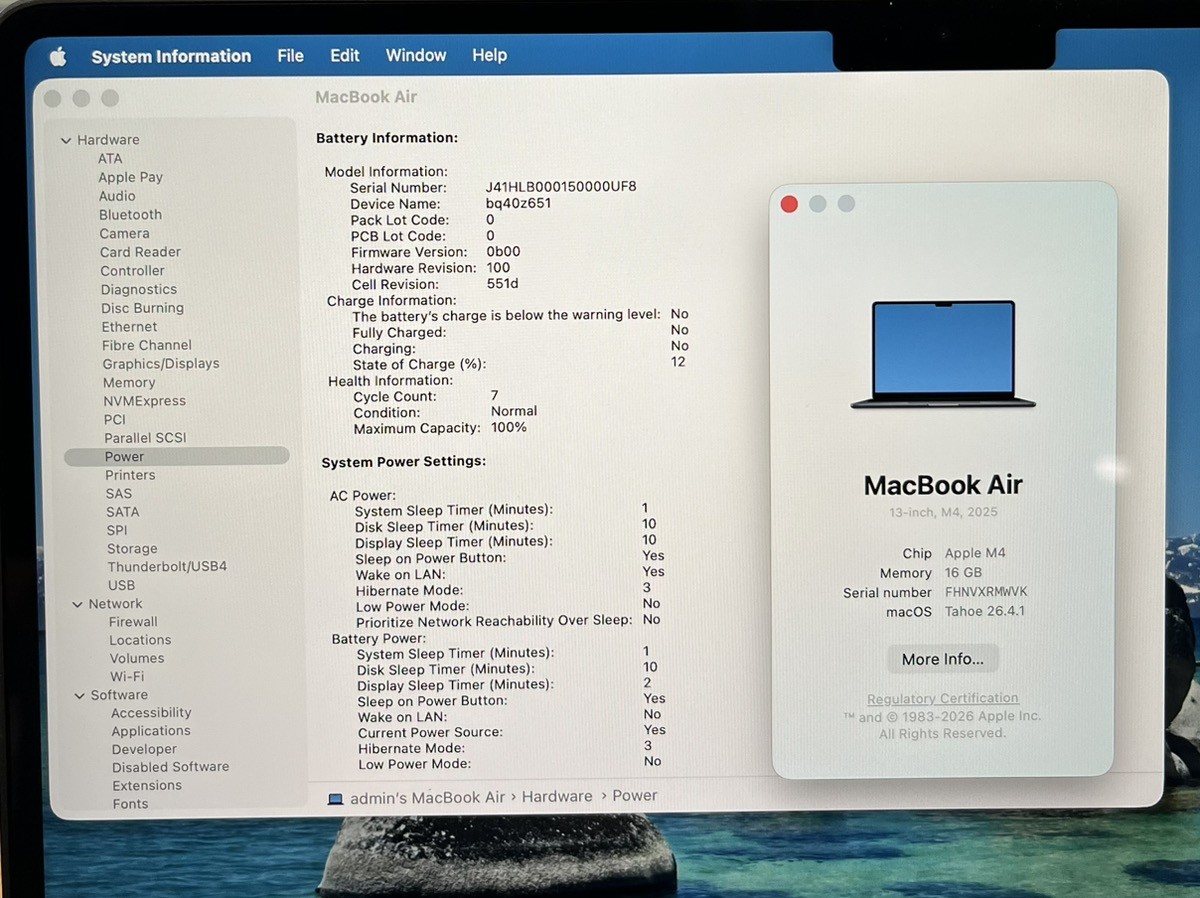Click the Battery Information heading

click(387, 138)
